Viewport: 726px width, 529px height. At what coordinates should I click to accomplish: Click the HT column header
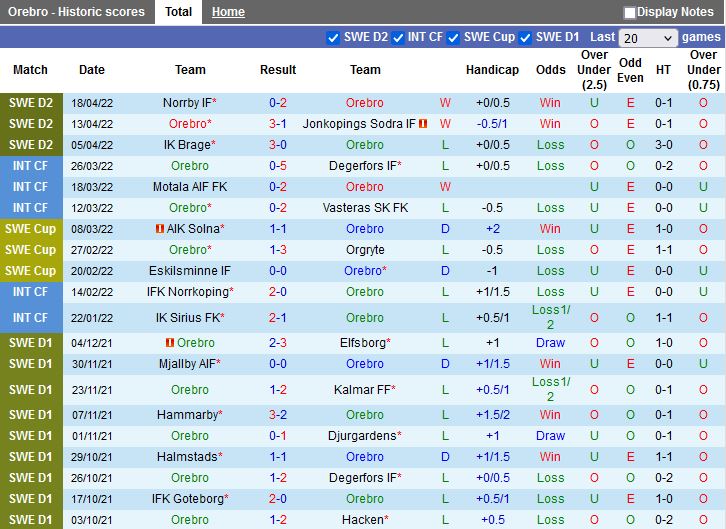pos(663,70)
